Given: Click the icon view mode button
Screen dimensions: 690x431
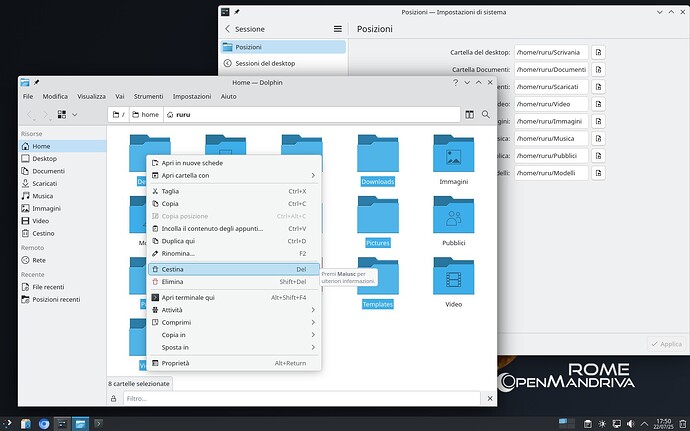Looking at the screenshot, I should point(62,115).
